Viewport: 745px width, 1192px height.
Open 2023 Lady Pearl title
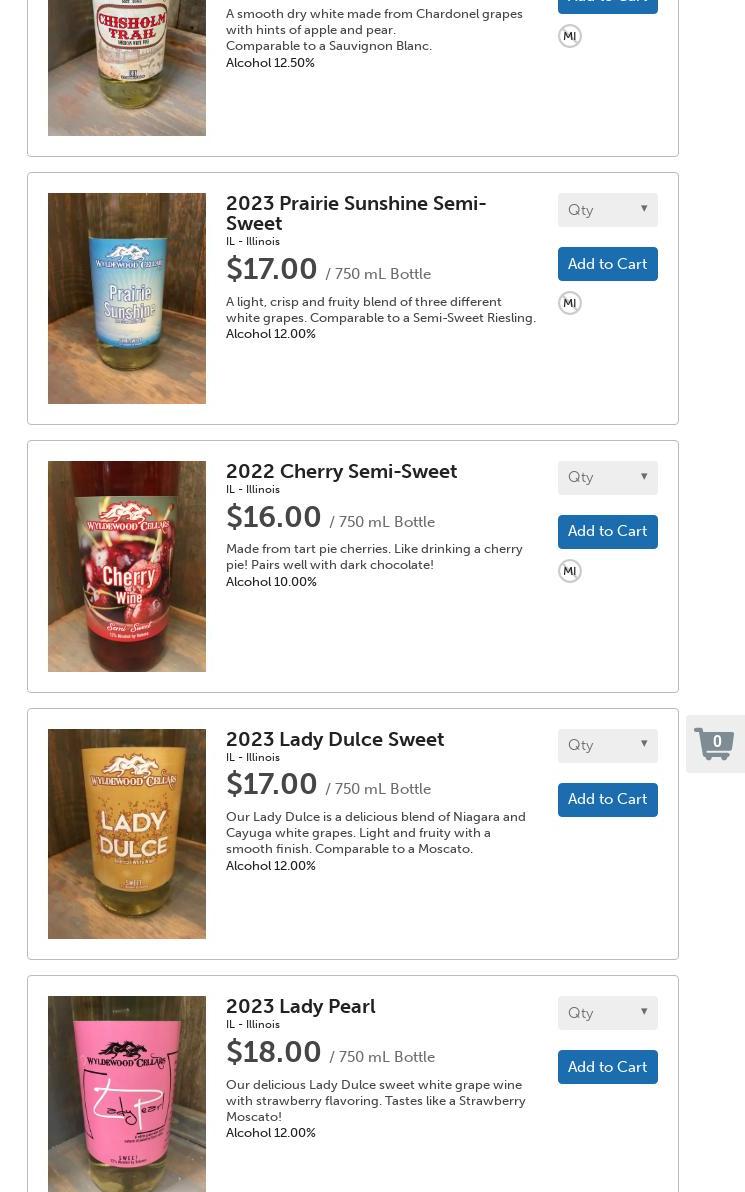300,1007
